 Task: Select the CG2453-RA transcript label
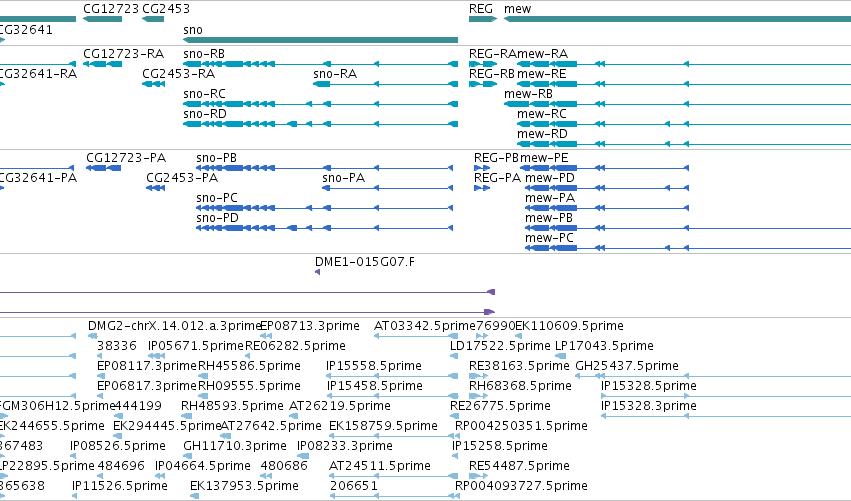(179, 74)
